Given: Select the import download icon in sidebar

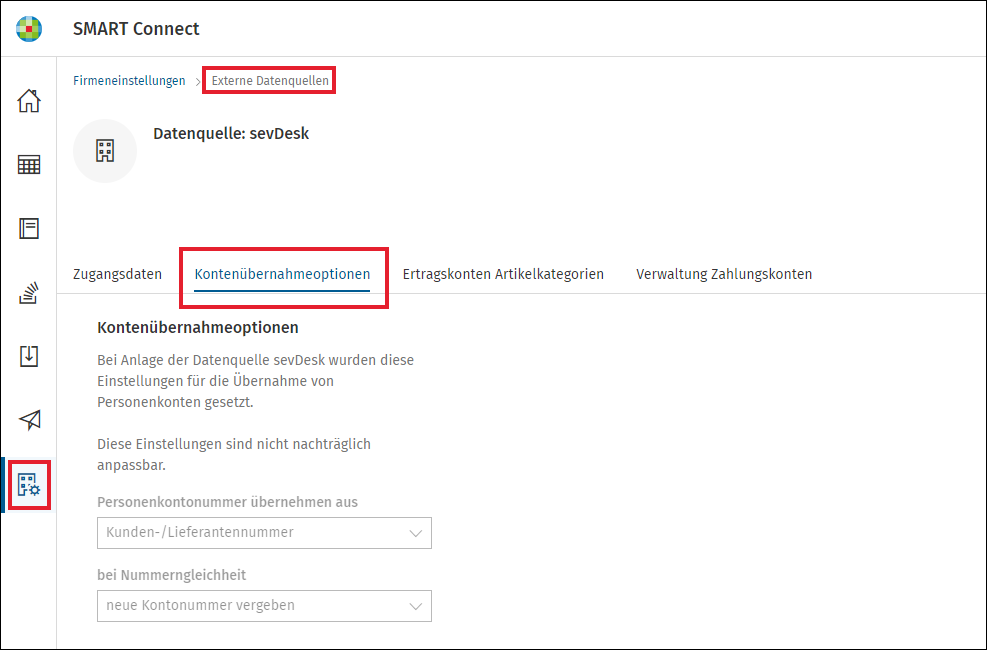Looking at the screenshot, I should coord(29,356).
